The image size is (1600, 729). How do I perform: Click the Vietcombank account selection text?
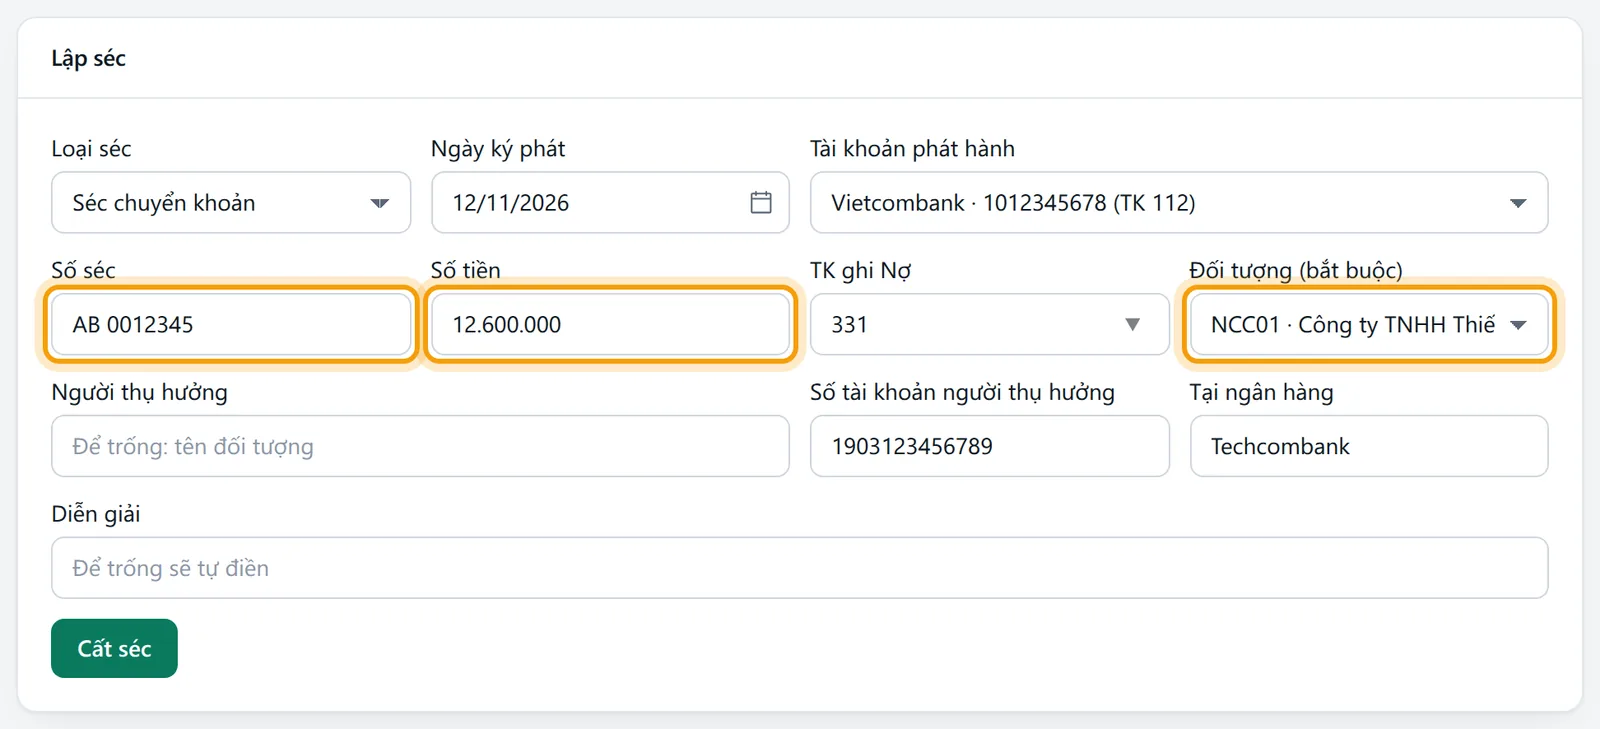[1013, 203]
